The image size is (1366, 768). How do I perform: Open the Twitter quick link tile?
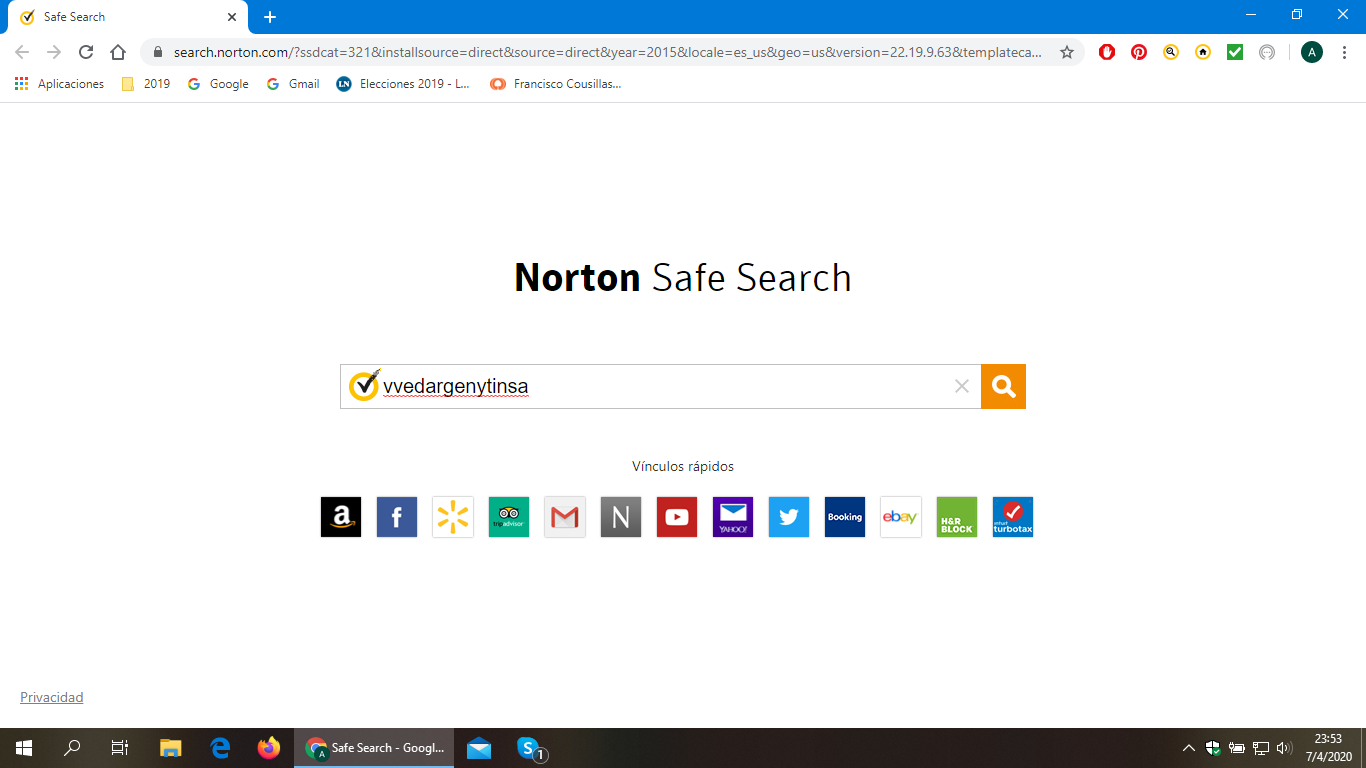click(x=789, y=517)
